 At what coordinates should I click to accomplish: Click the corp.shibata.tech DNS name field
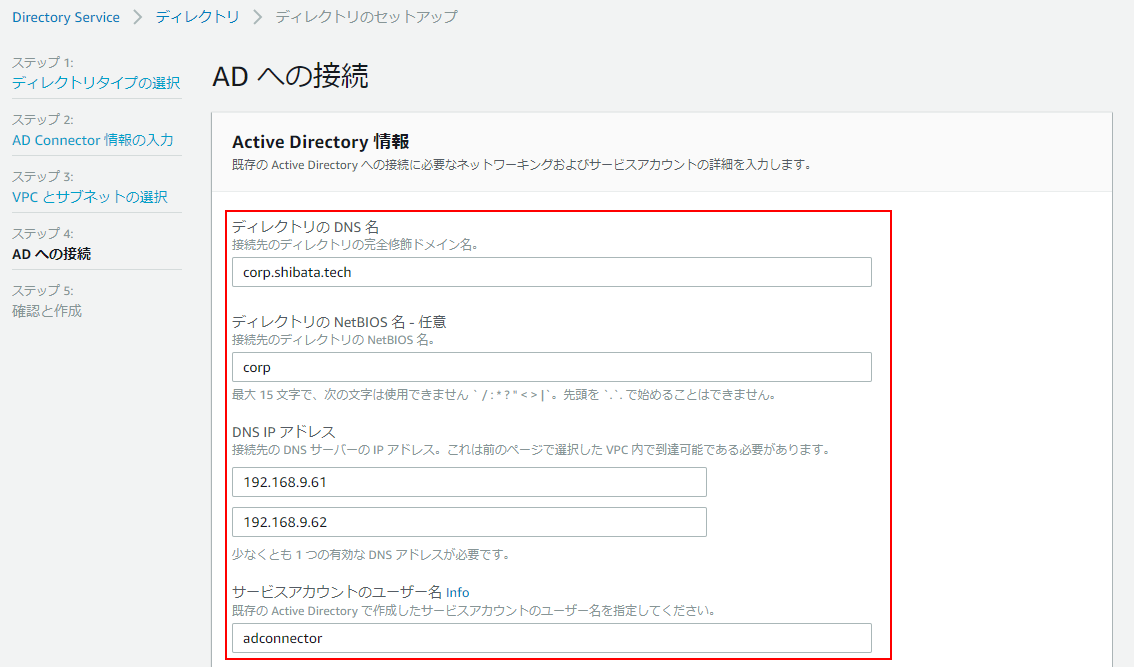(551, 271)
